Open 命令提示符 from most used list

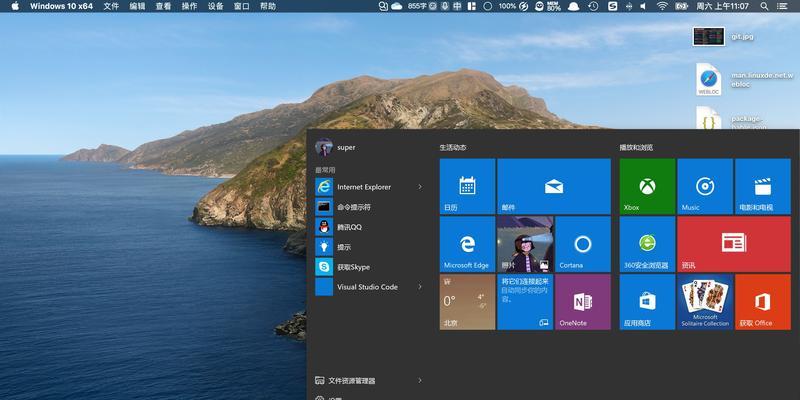(x=369, y=207)
